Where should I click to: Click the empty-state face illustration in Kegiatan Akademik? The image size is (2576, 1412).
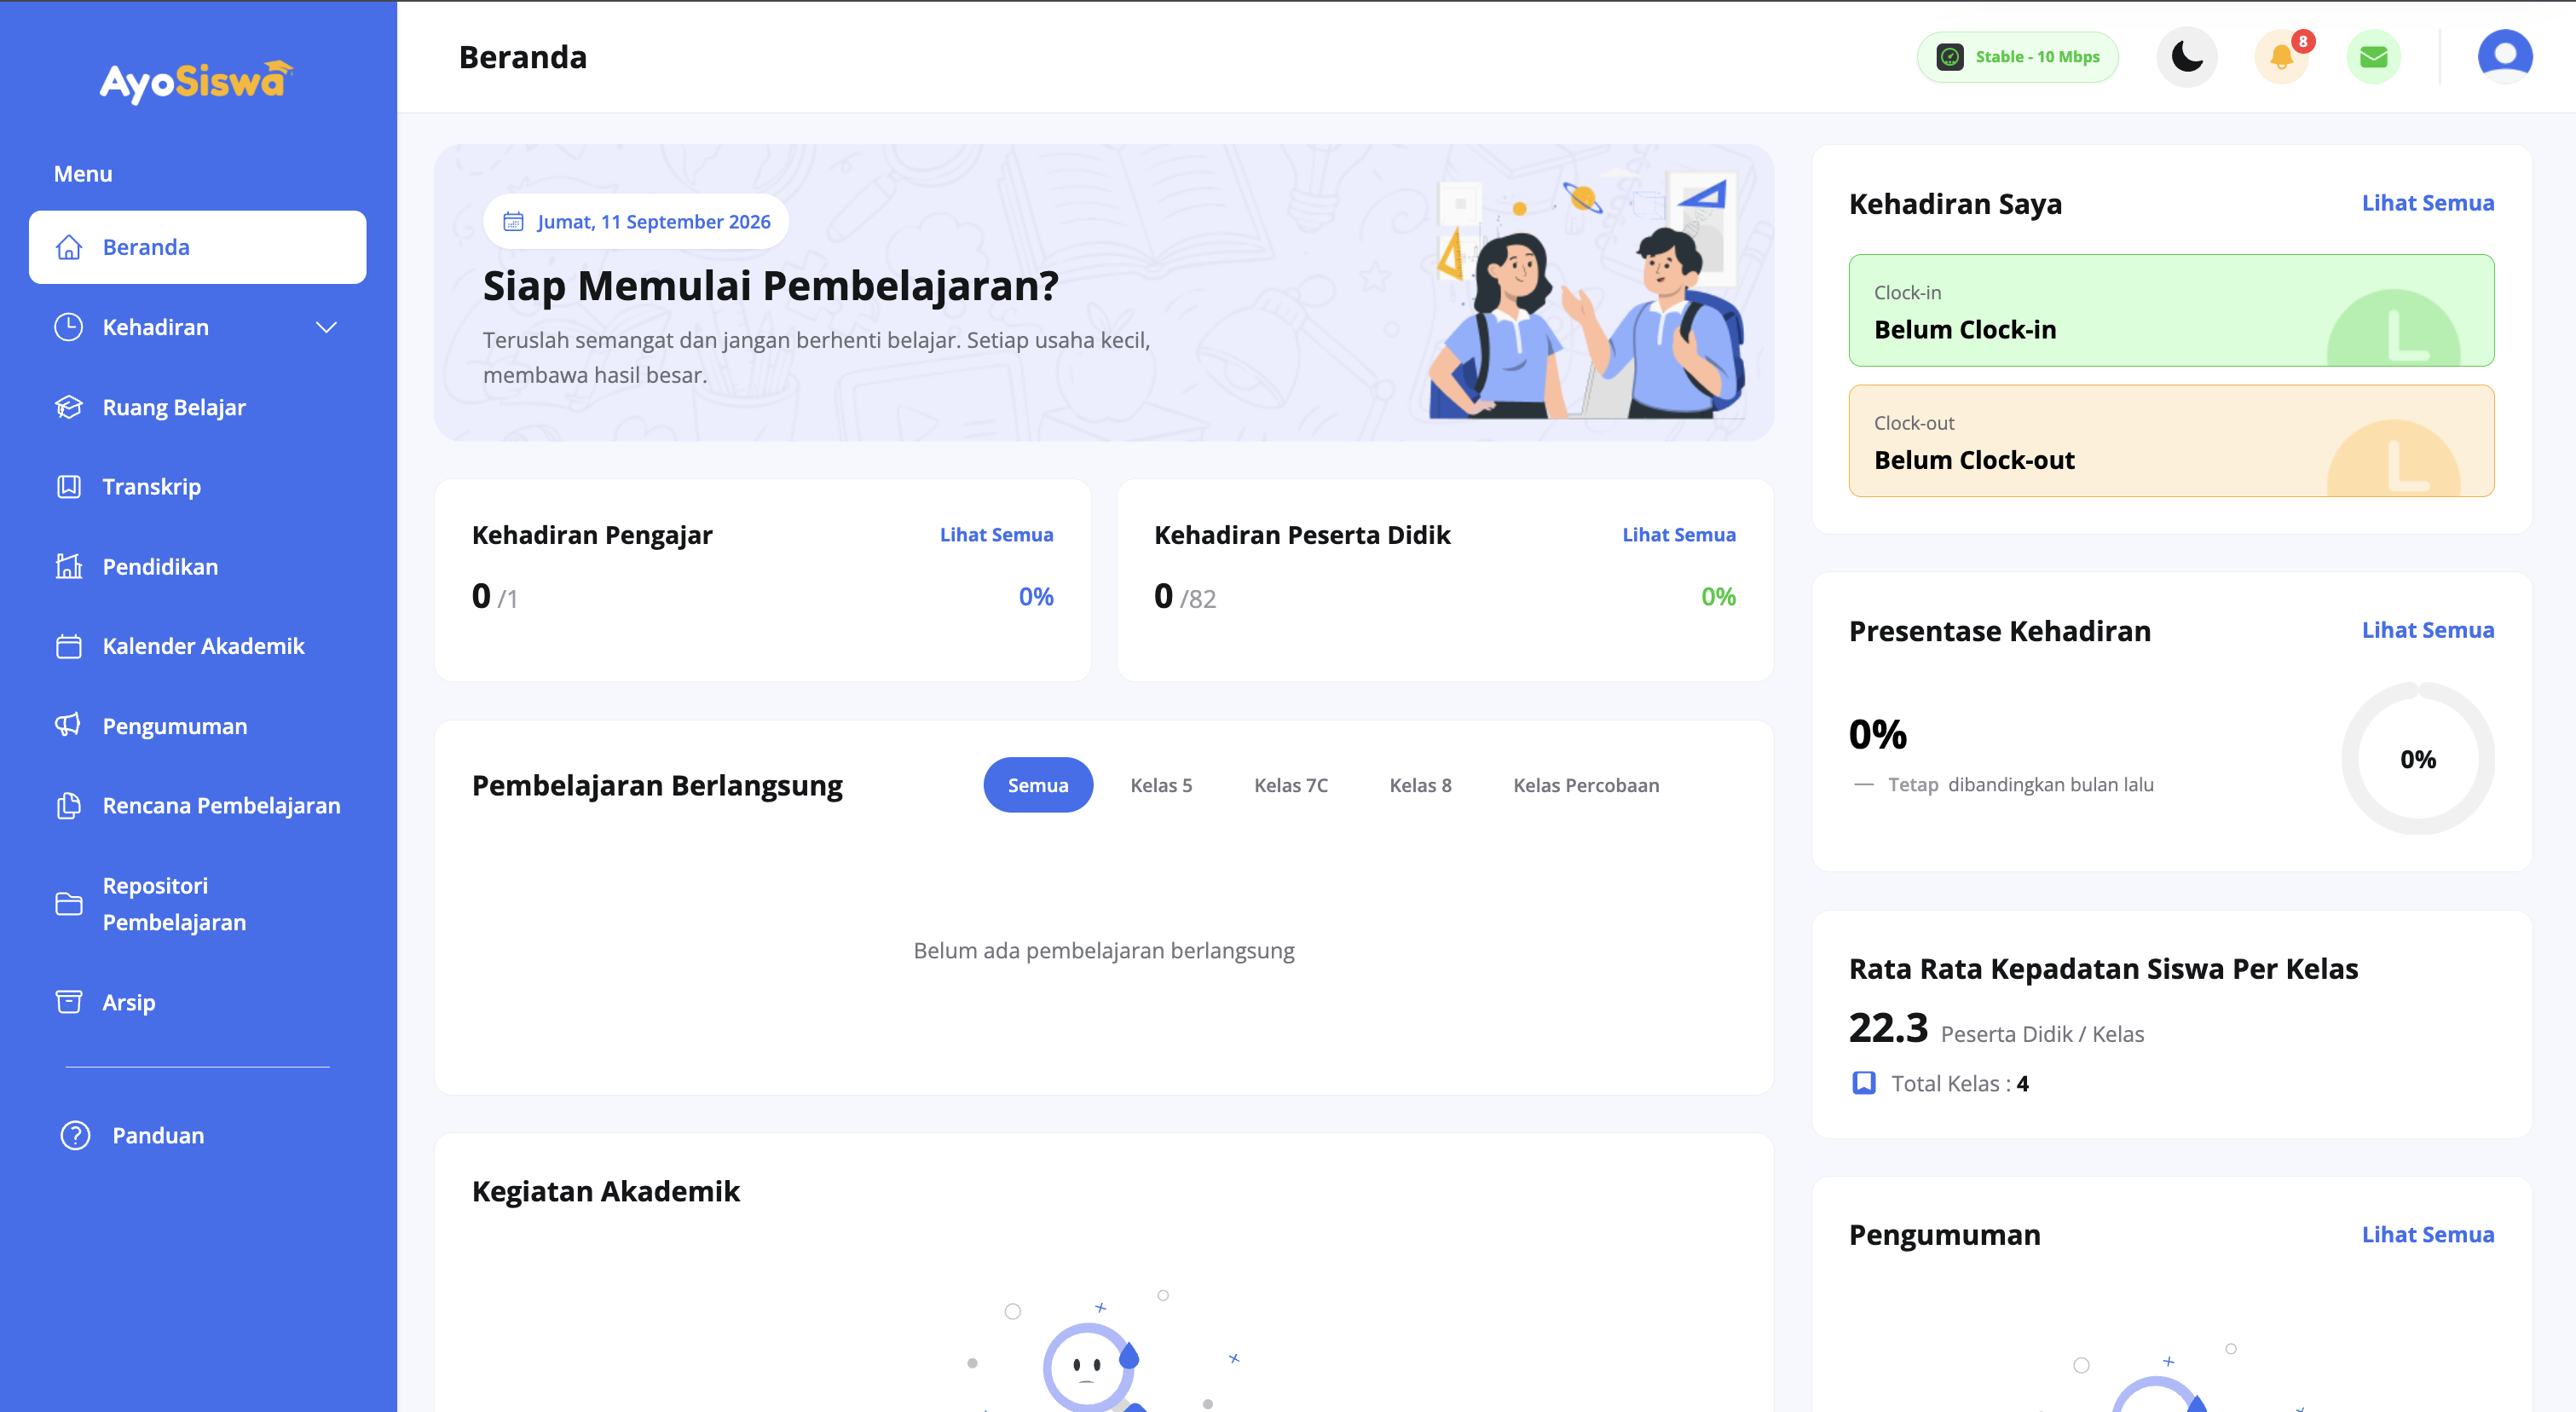[x=1090, y=1365]
